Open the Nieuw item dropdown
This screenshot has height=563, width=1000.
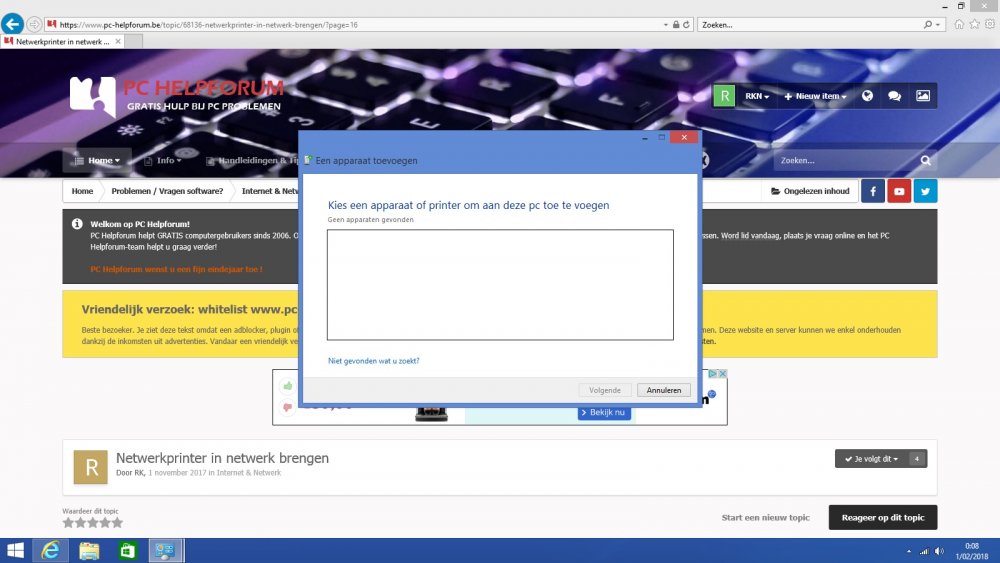(x=815, y=96)
